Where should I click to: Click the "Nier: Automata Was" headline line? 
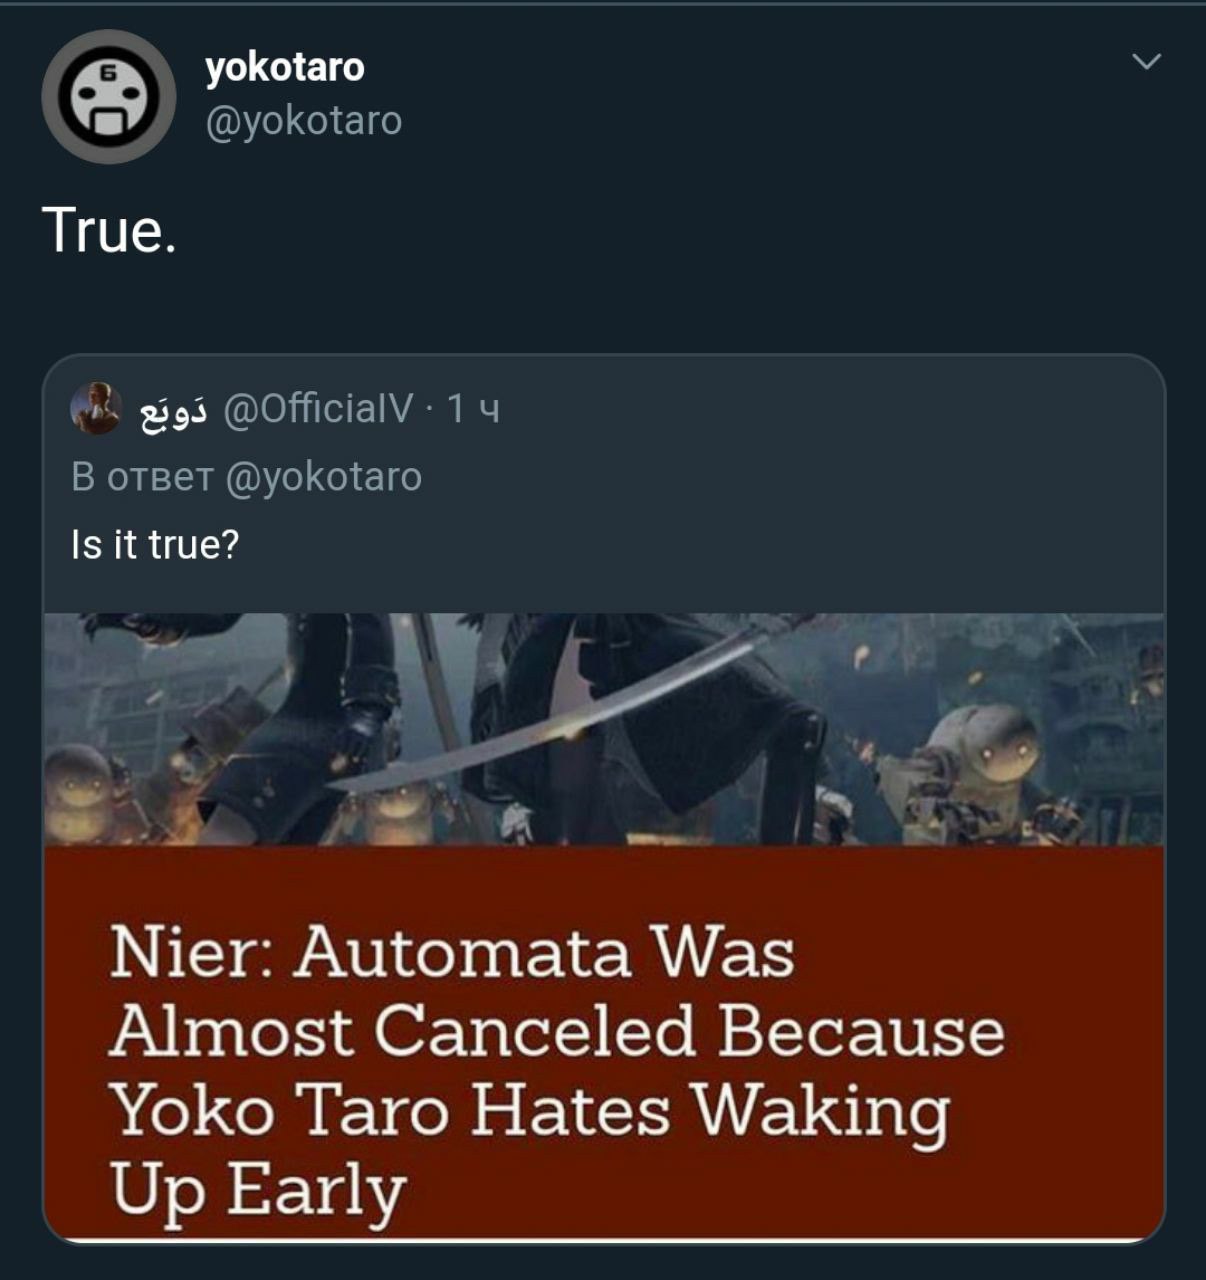[x=452, y=951]
